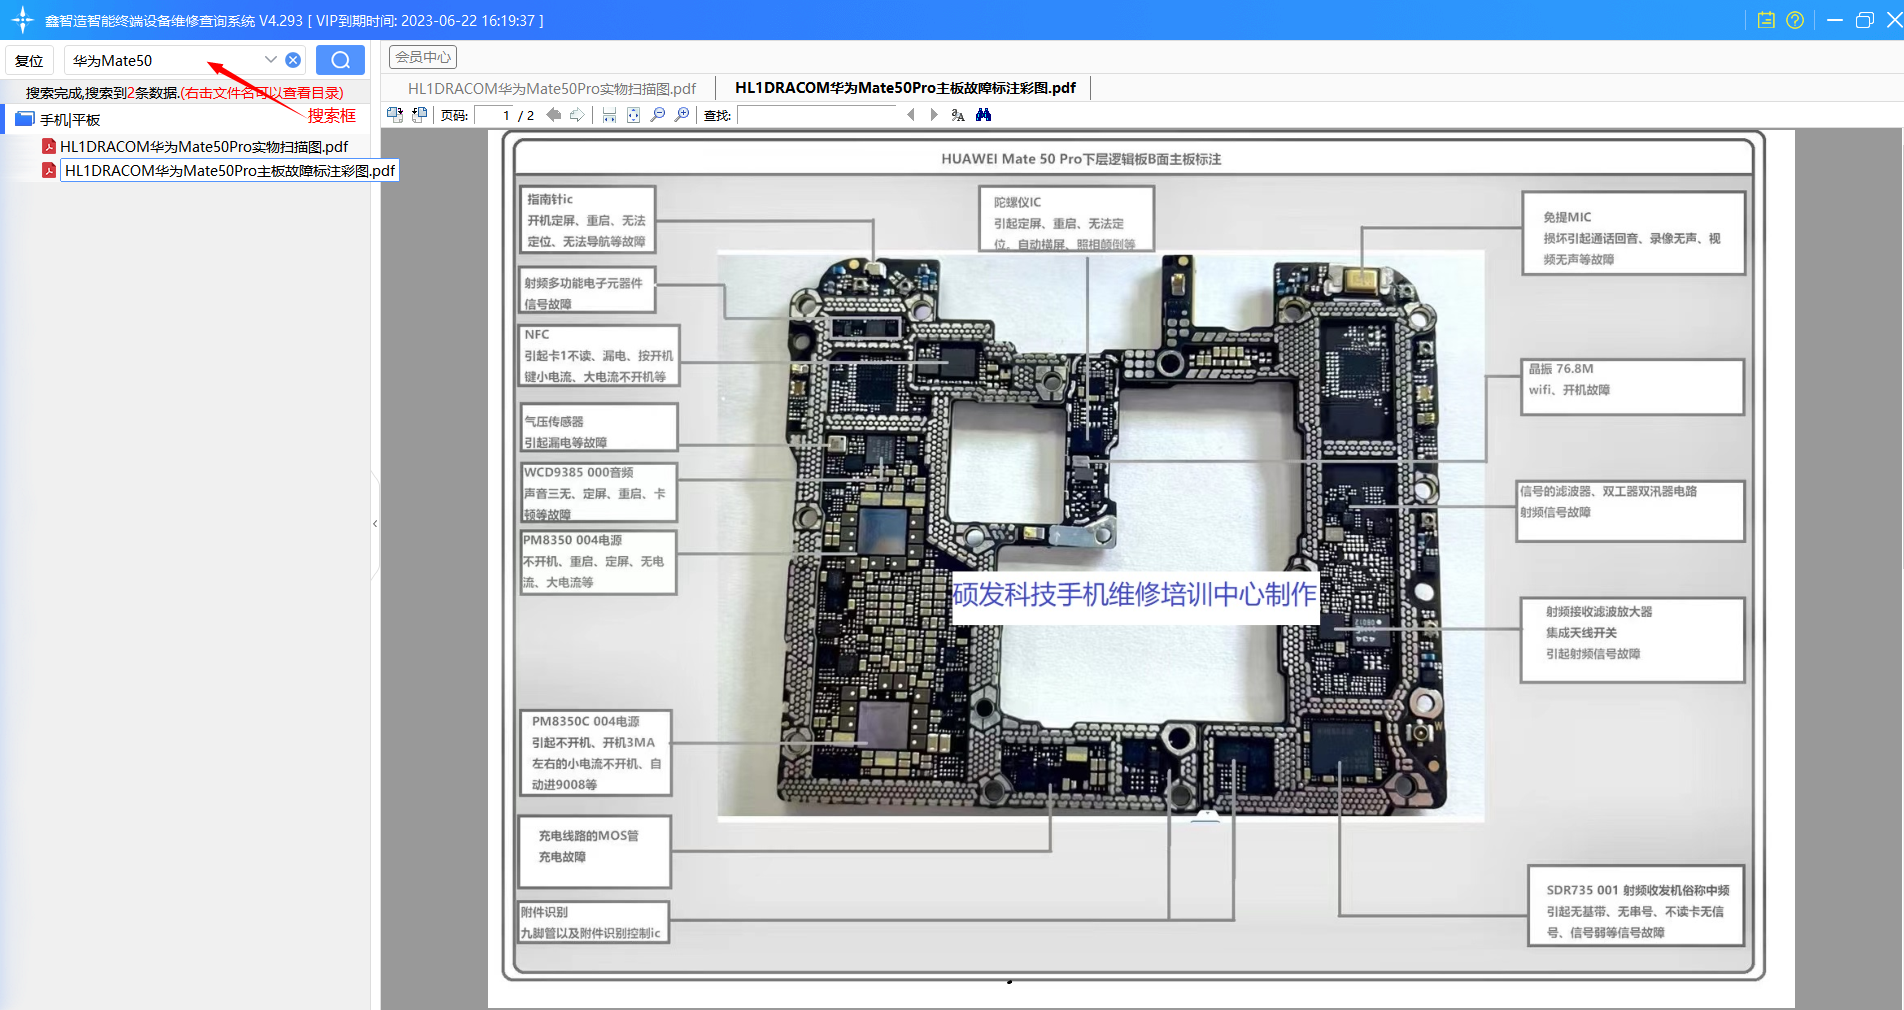Click the PDF icon beside 主板故障标注彩图.pdf
The width and height of the screenshot is (1904, 1010).
[48, 171]
